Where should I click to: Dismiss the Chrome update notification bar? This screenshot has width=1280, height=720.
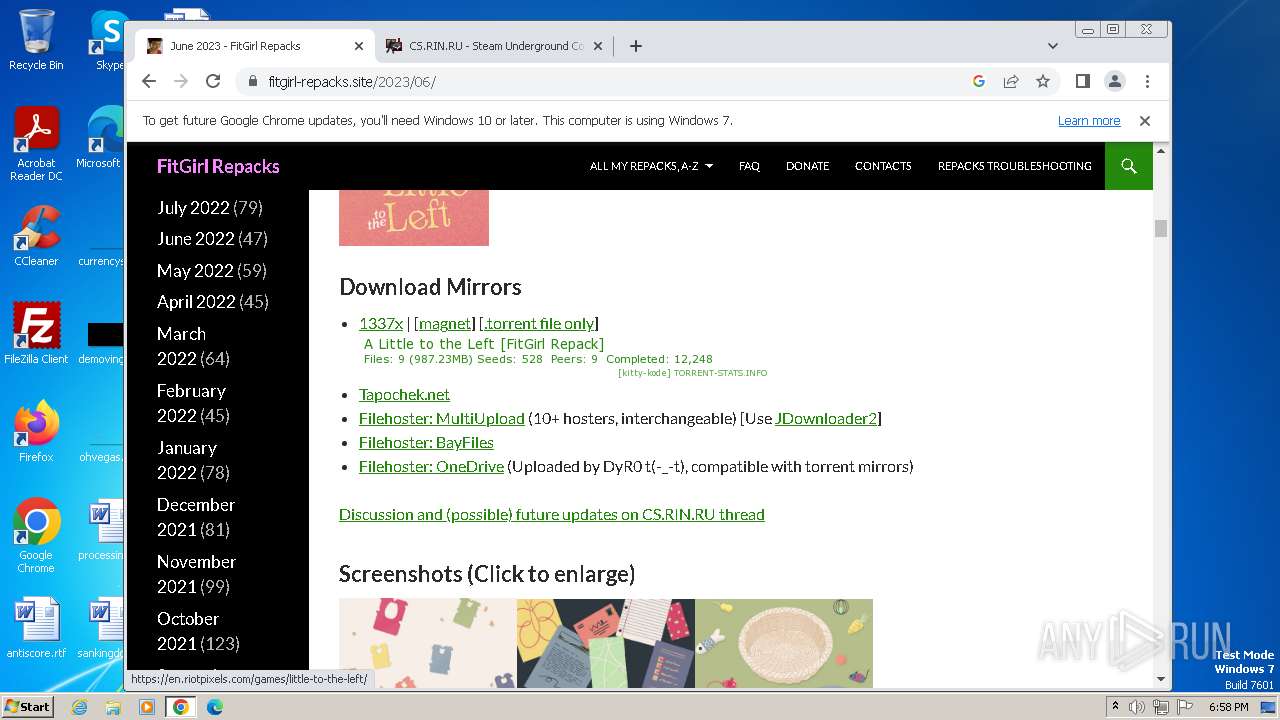click(1145, 120)
